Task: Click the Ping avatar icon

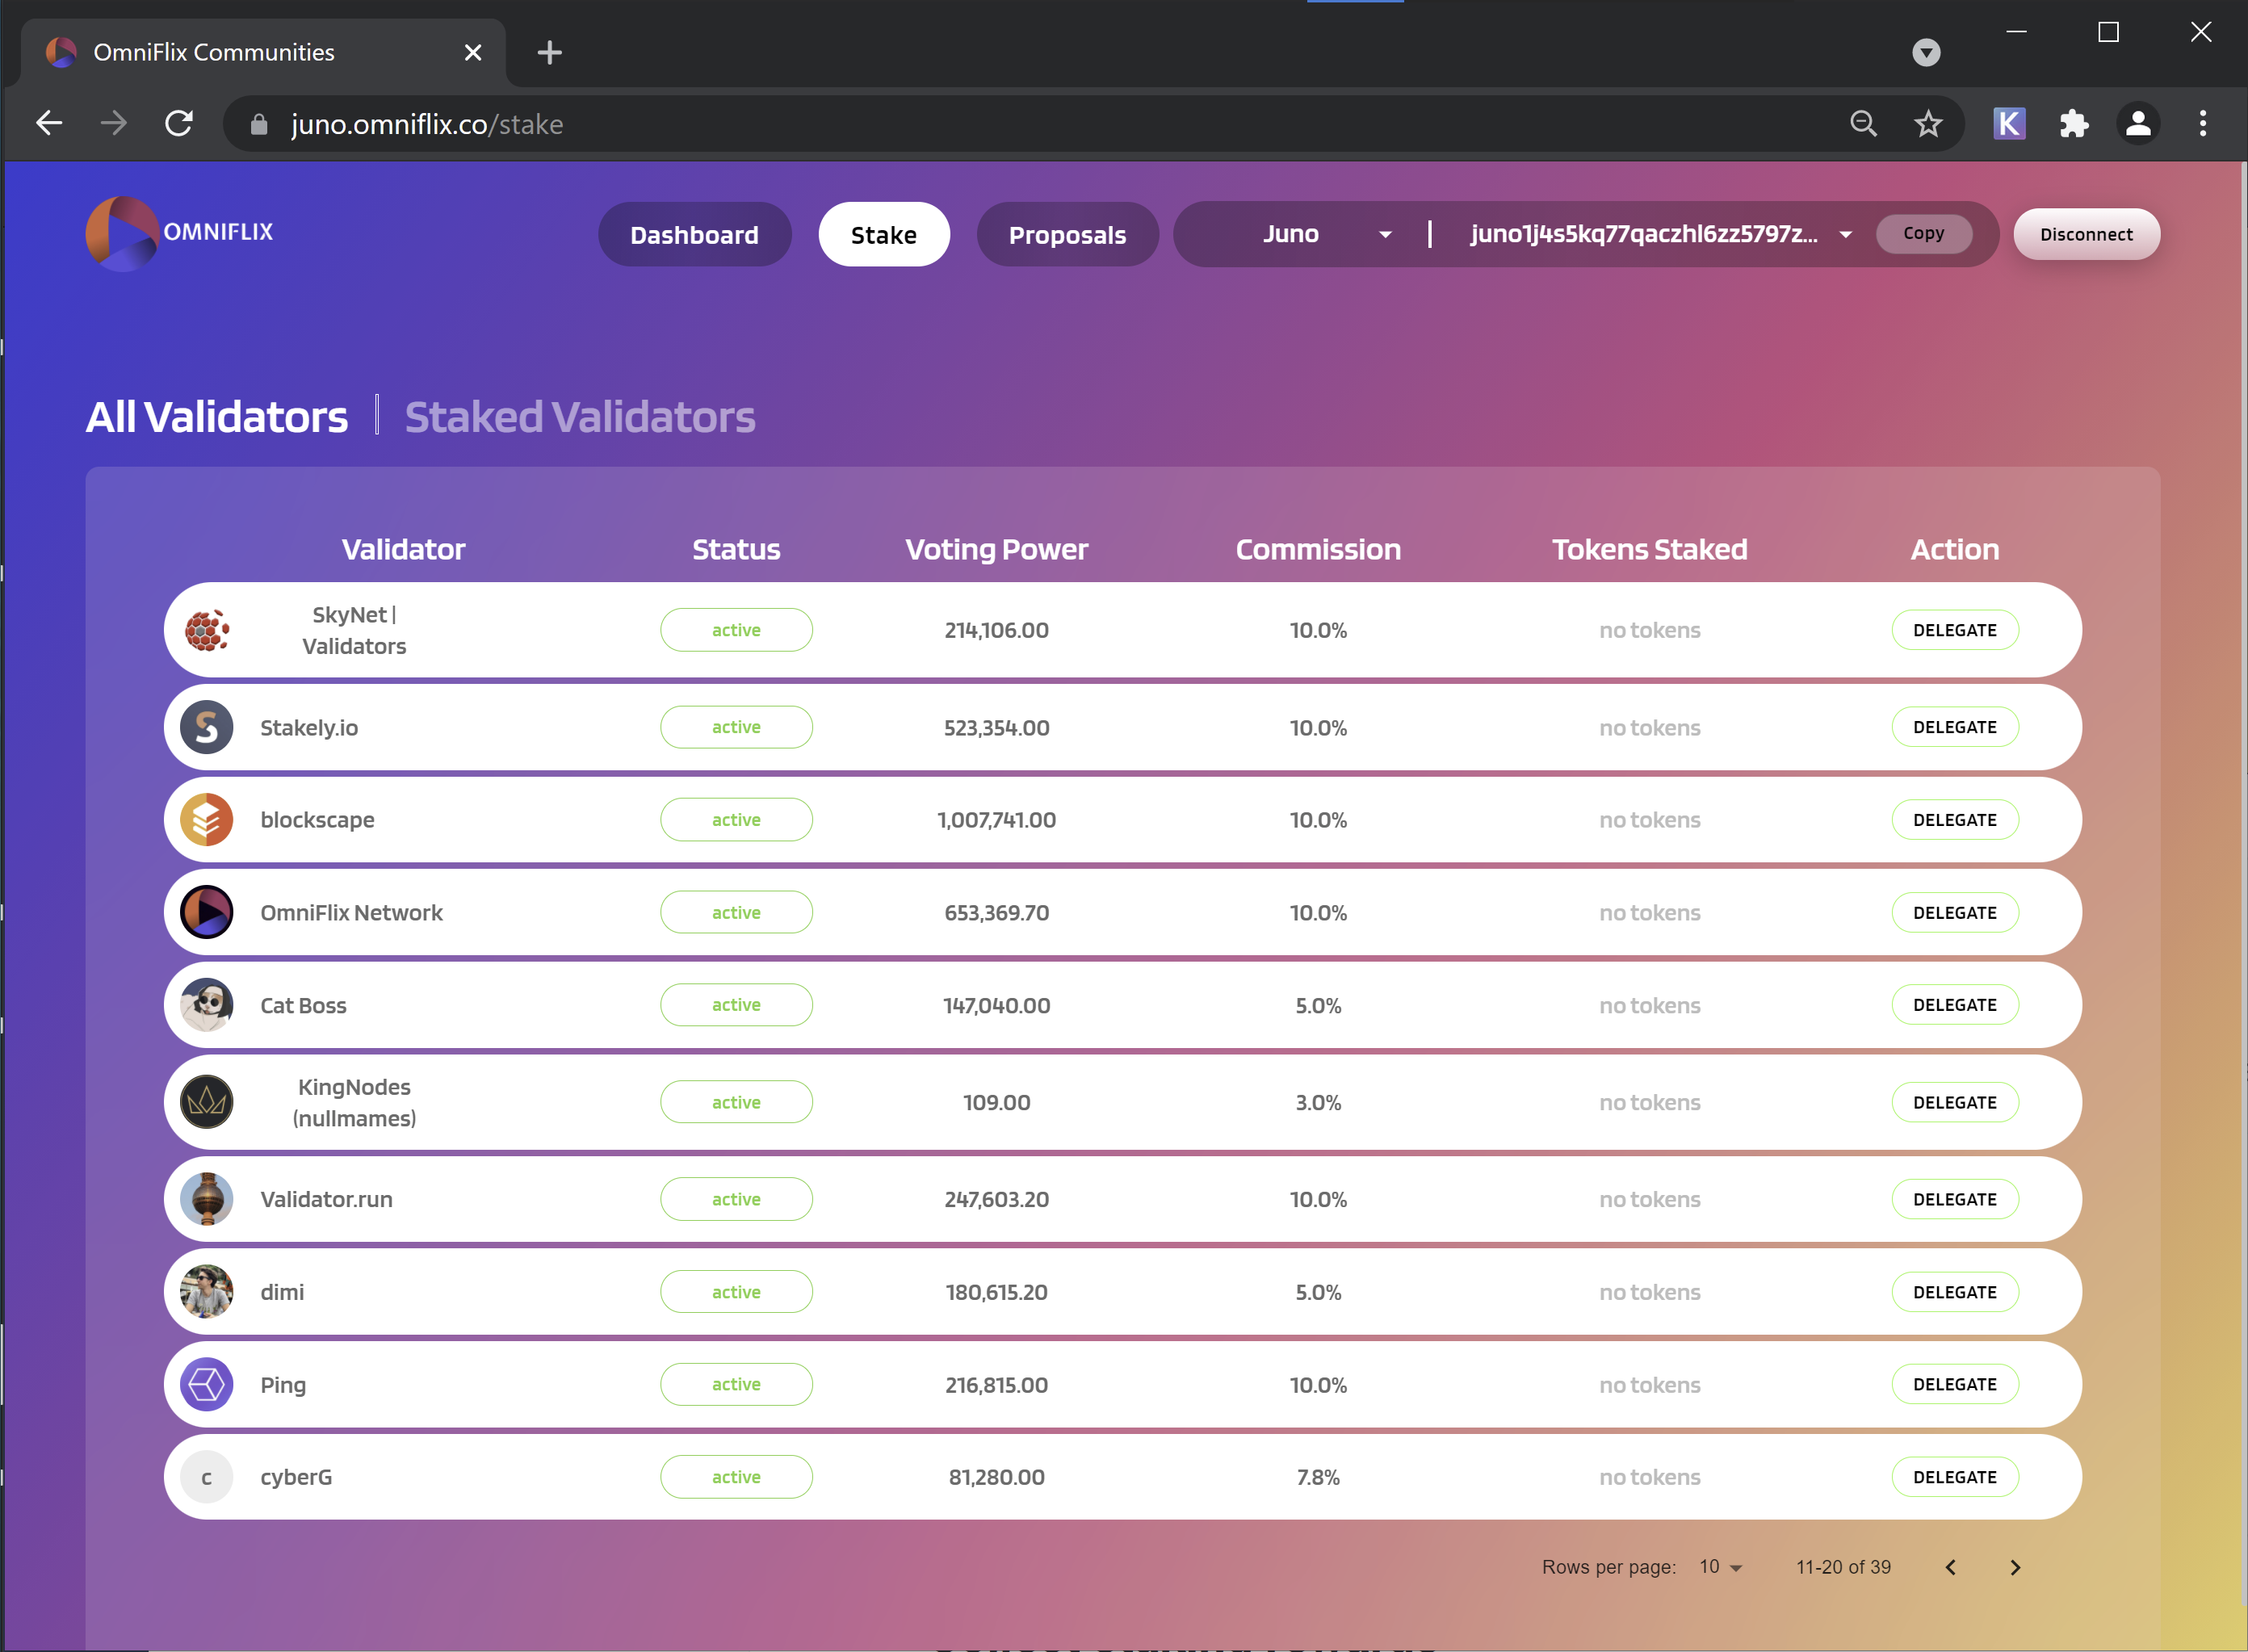Action: (207, 1384)
